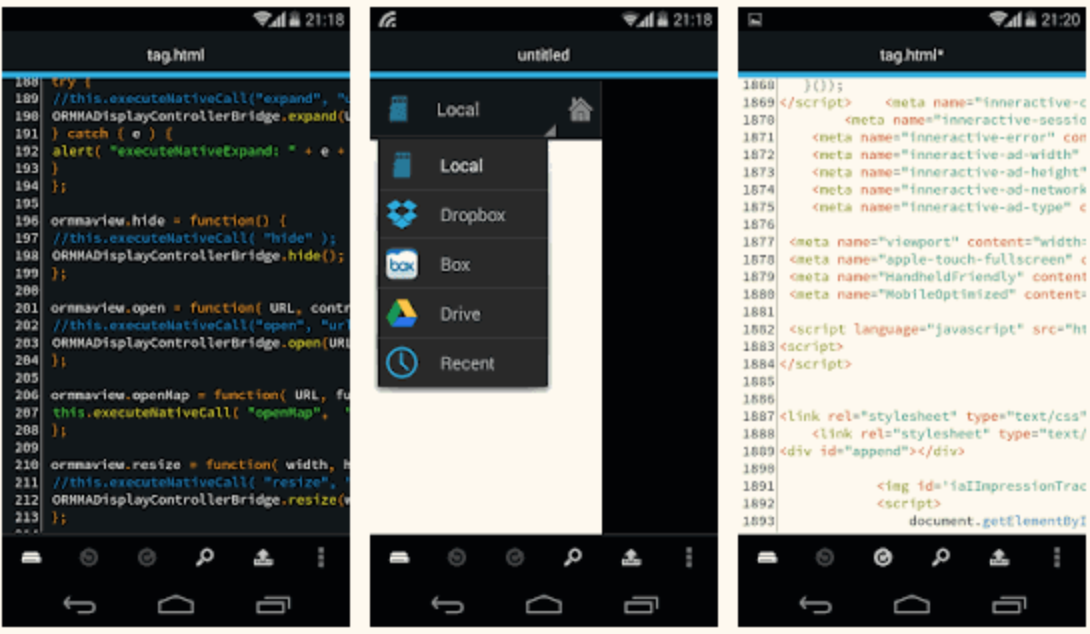1090x634 pixels.
Task: Open overflow menu dots in right light tag.html* toolbar
Action: (1057, 558)
